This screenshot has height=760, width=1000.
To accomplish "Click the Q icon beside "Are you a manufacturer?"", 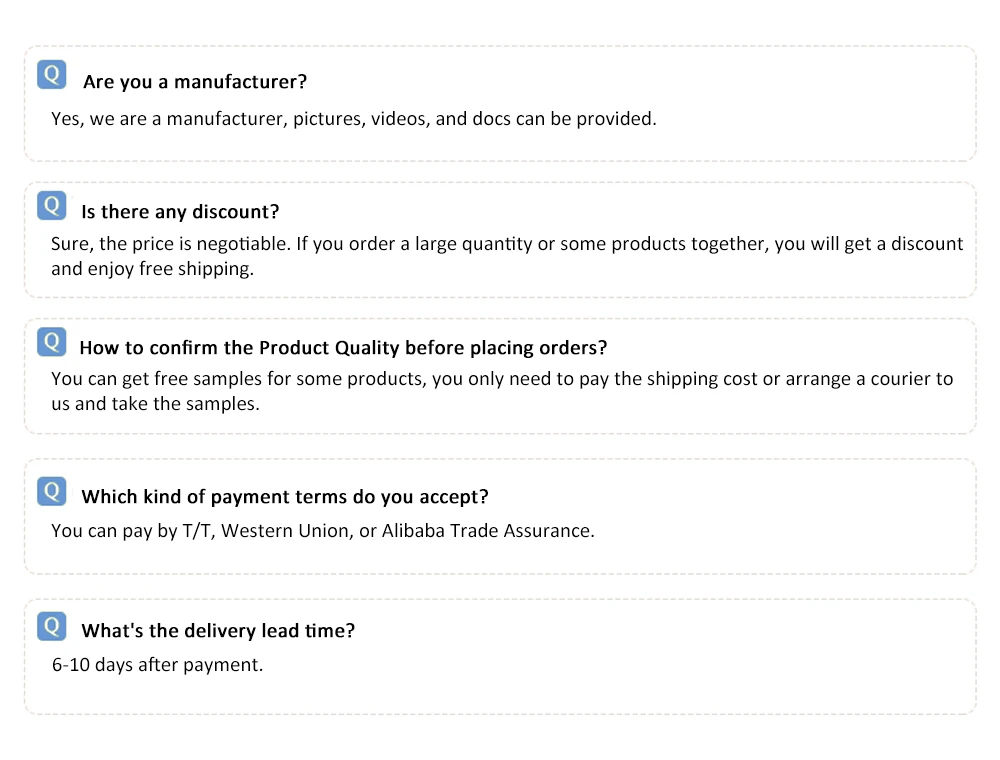I will (x=51, y=74).
